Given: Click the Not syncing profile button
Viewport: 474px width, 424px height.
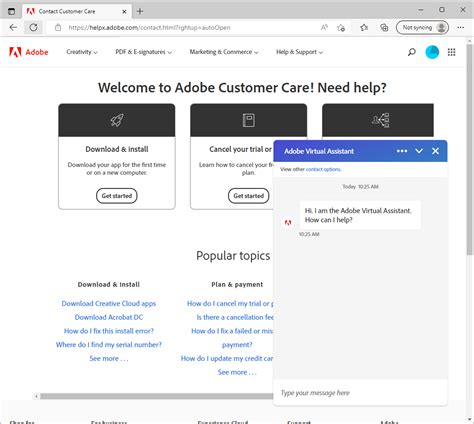Looking at the screenshot, I should [422, 28].
